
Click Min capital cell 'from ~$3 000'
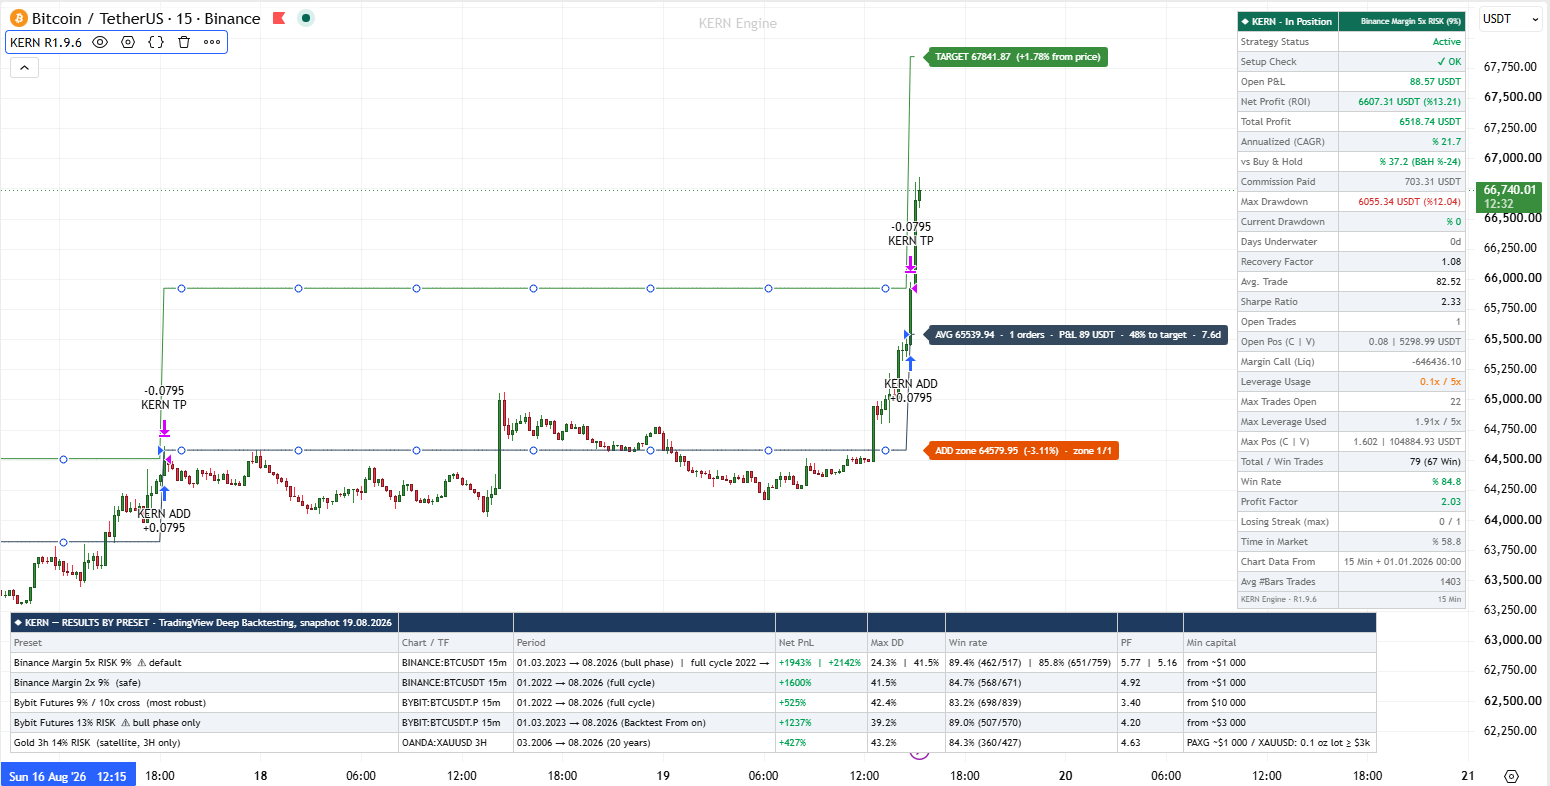[x=1279, y=723]
